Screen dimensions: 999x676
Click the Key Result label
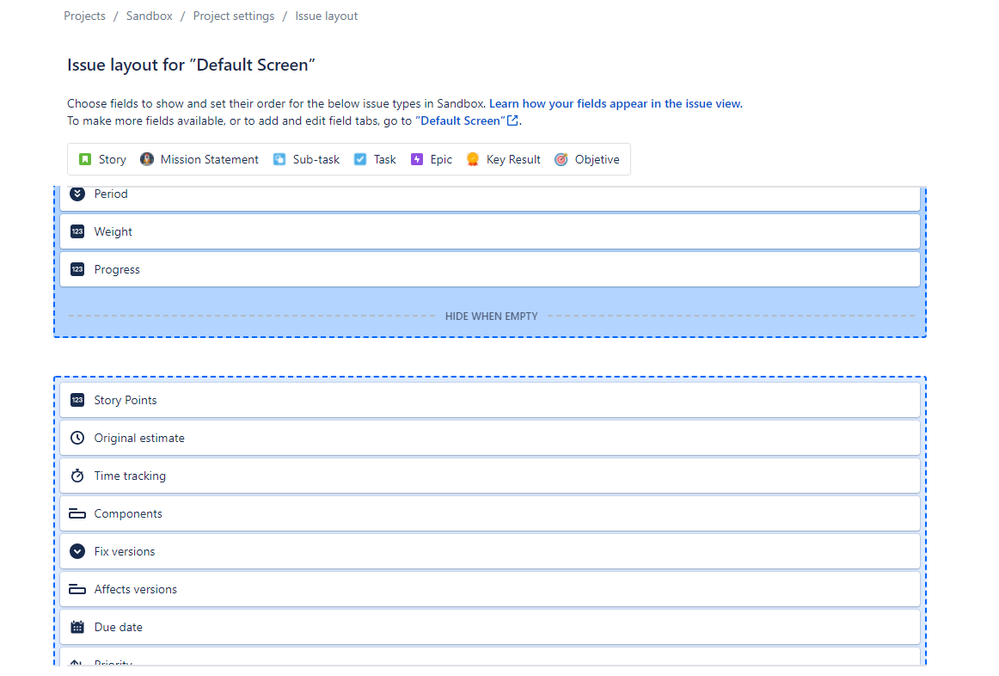[x=514, y=159]
